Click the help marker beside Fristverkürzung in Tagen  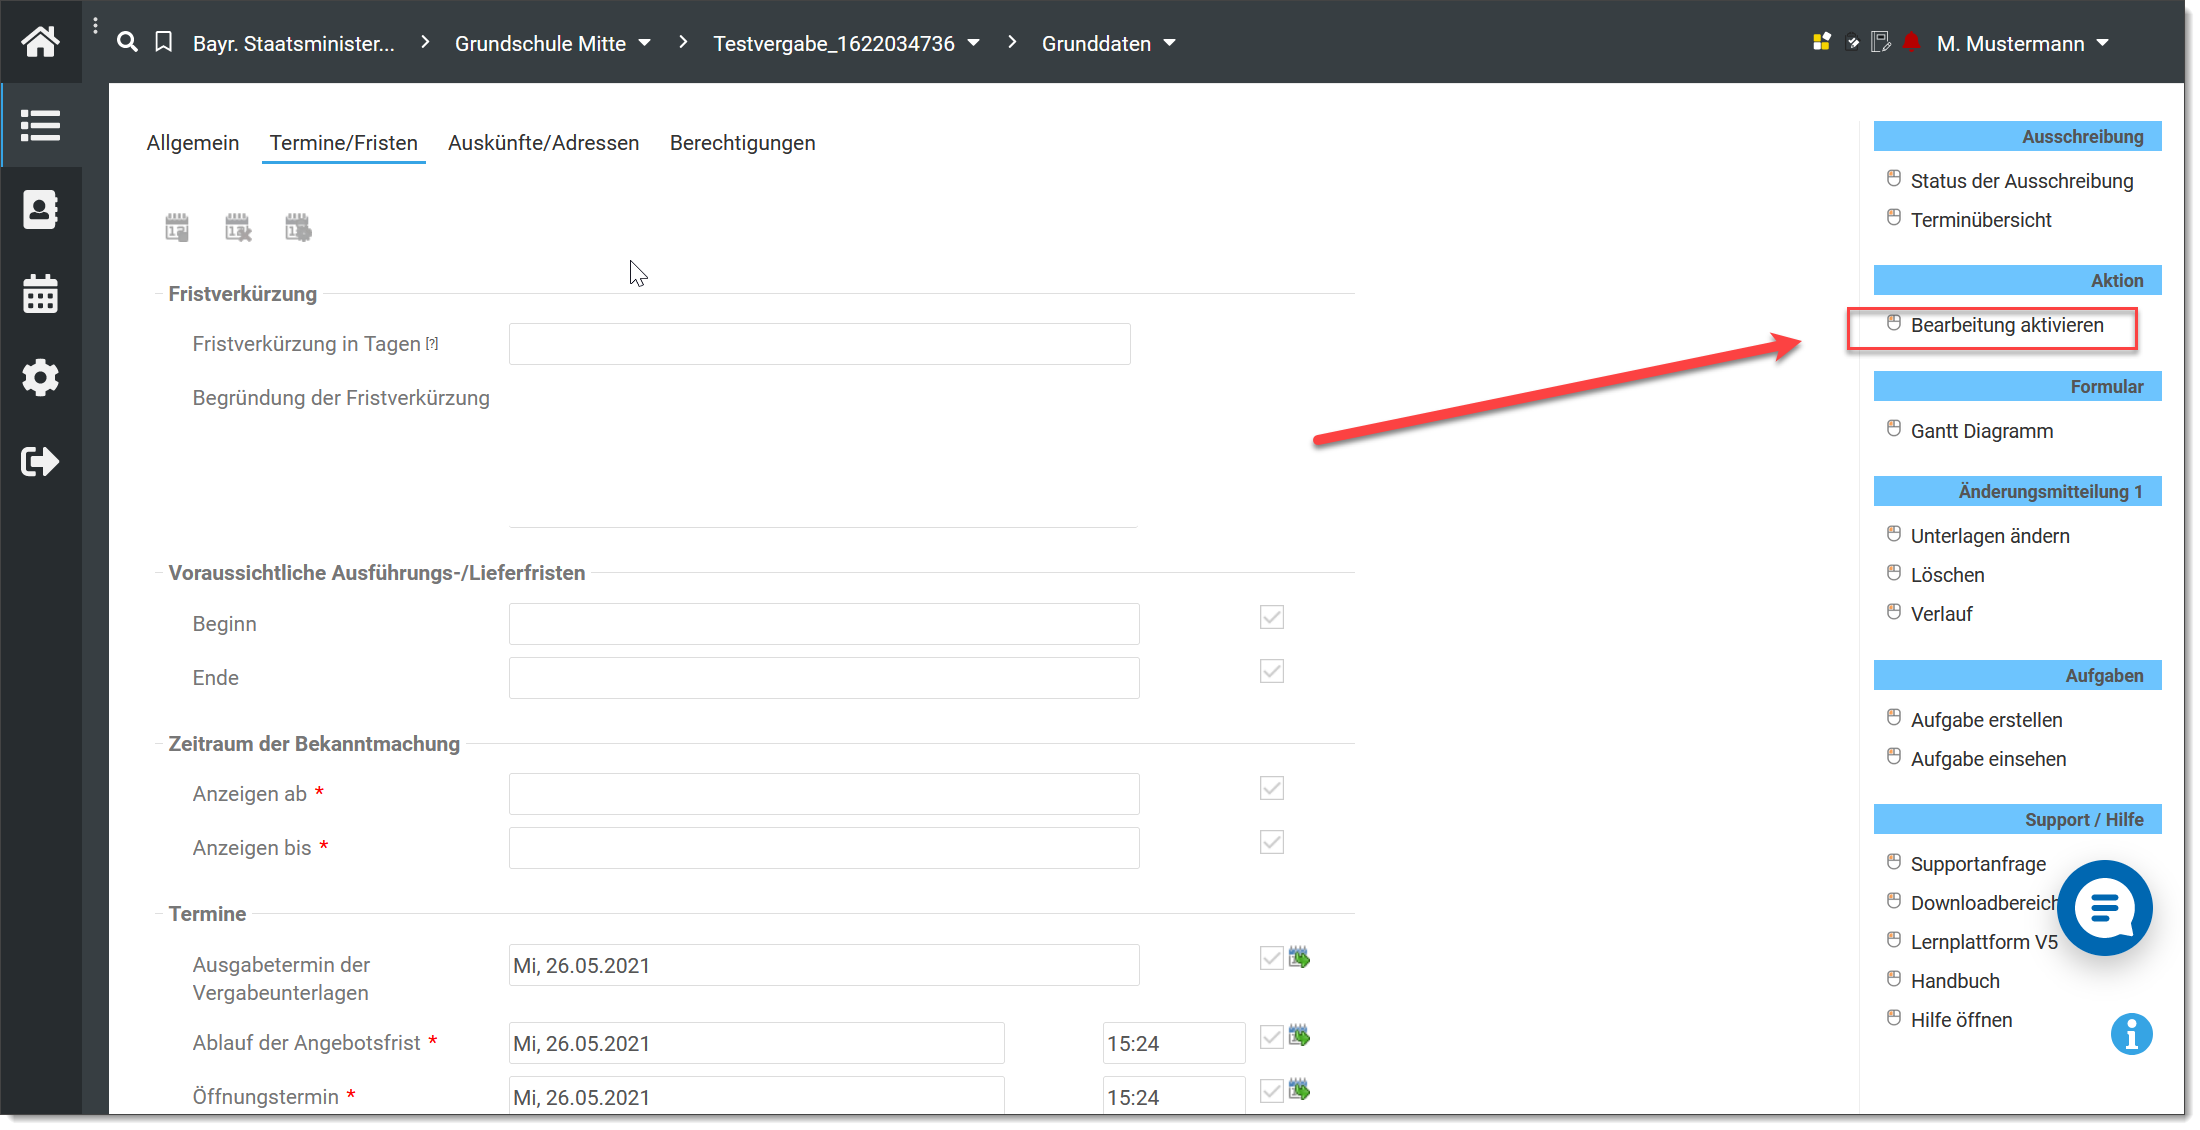click(x=432, y=343)
